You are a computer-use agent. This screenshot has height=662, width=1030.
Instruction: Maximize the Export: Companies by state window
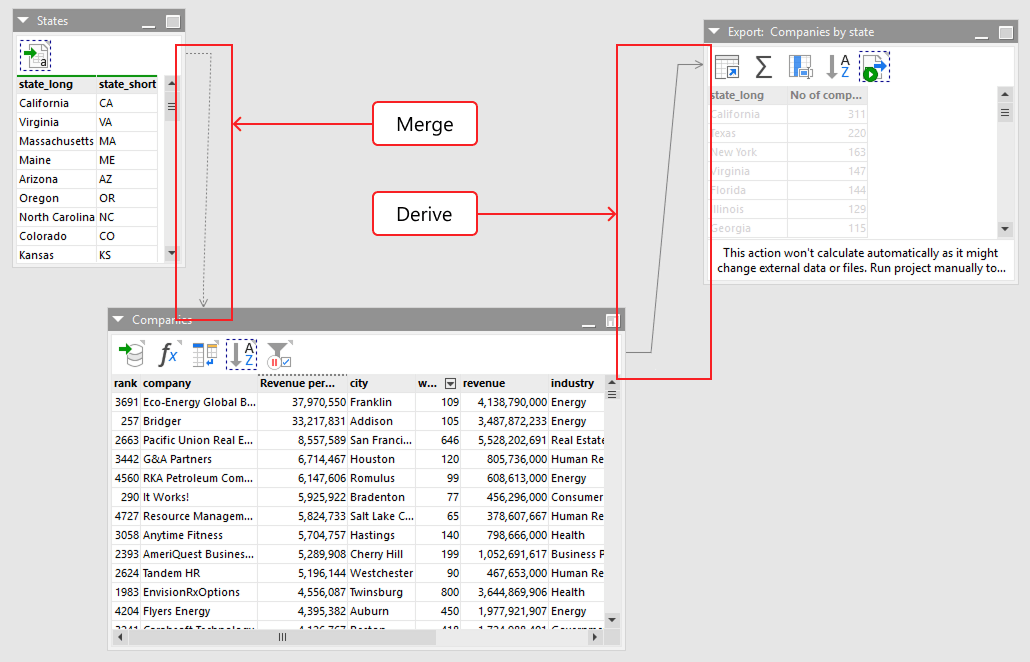(1006, 33)
